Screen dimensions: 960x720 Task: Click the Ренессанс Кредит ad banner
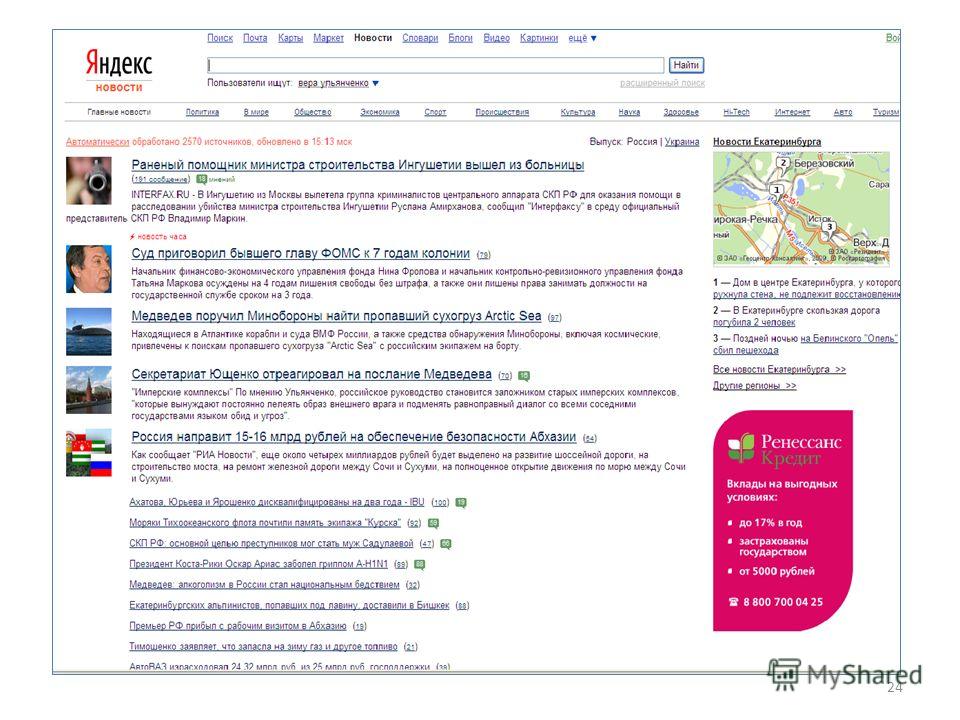coord(783,520)
